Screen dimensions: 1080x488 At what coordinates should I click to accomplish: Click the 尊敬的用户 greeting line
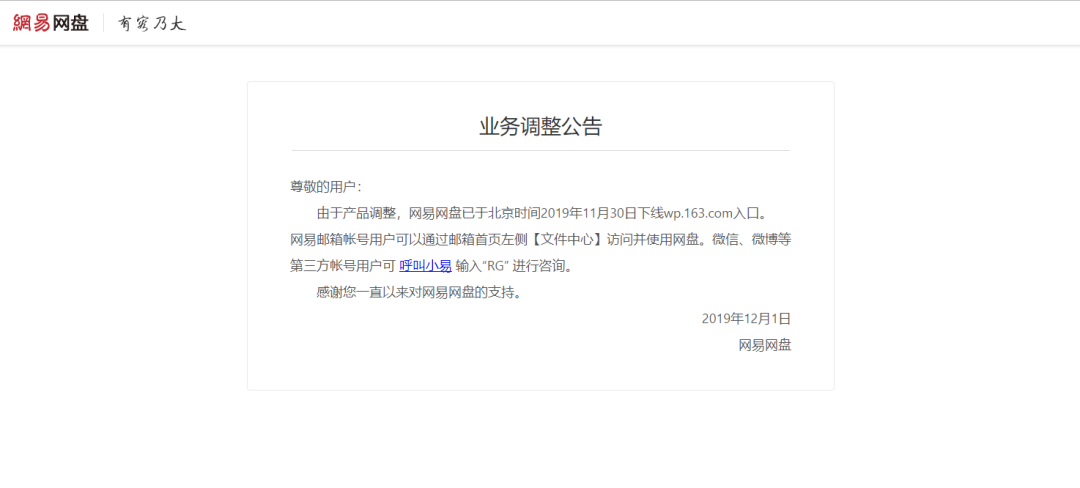[326, 187]
